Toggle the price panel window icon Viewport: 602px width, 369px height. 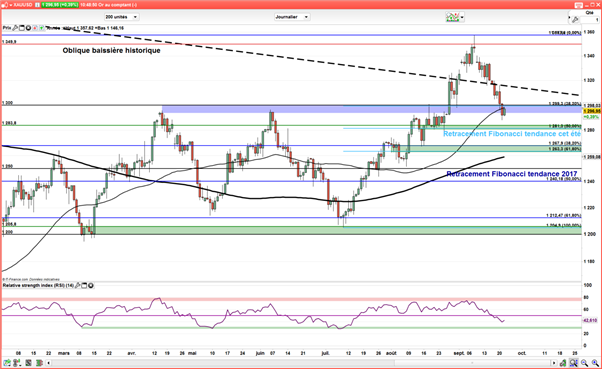[x=22, y=28]
